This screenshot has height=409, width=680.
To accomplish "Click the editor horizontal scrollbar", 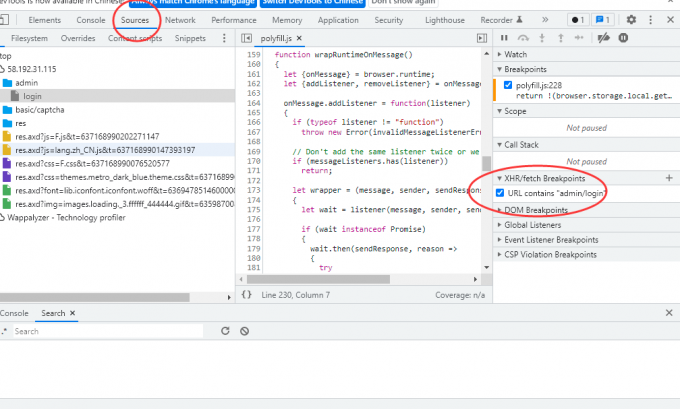I will pyautogui.click(x=318, y=279).
